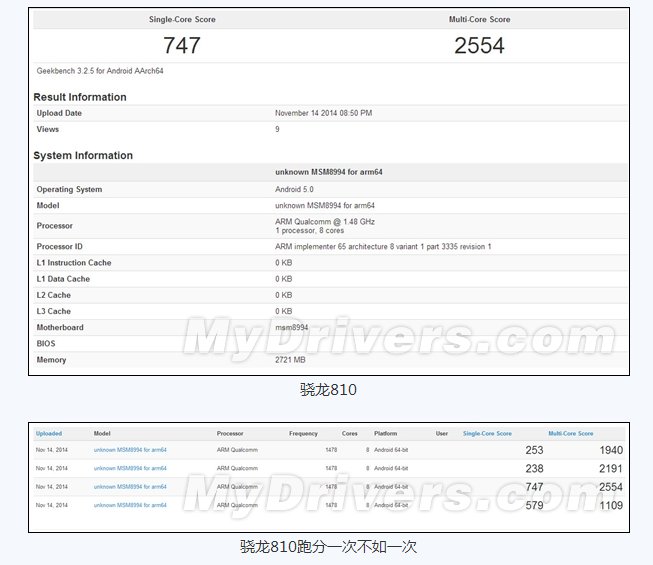Viewport: 653px width, 565px height.
Task: Click the BIOS label
Action: coord(46,343)
